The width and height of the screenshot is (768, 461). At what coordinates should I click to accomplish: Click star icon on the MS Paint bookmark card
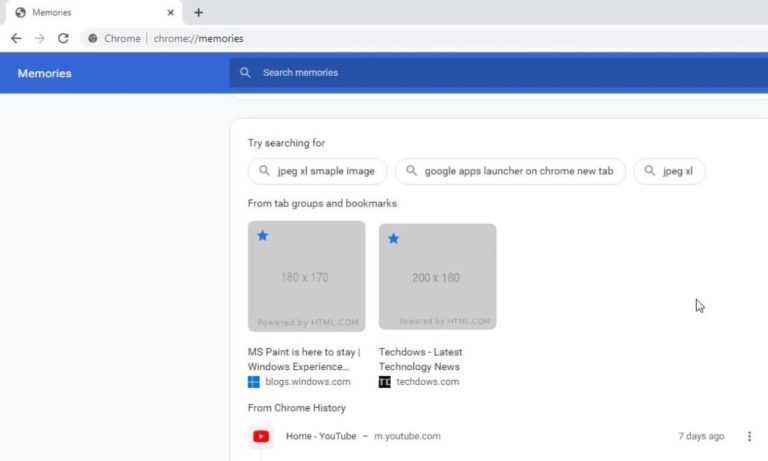pos(263,236)
